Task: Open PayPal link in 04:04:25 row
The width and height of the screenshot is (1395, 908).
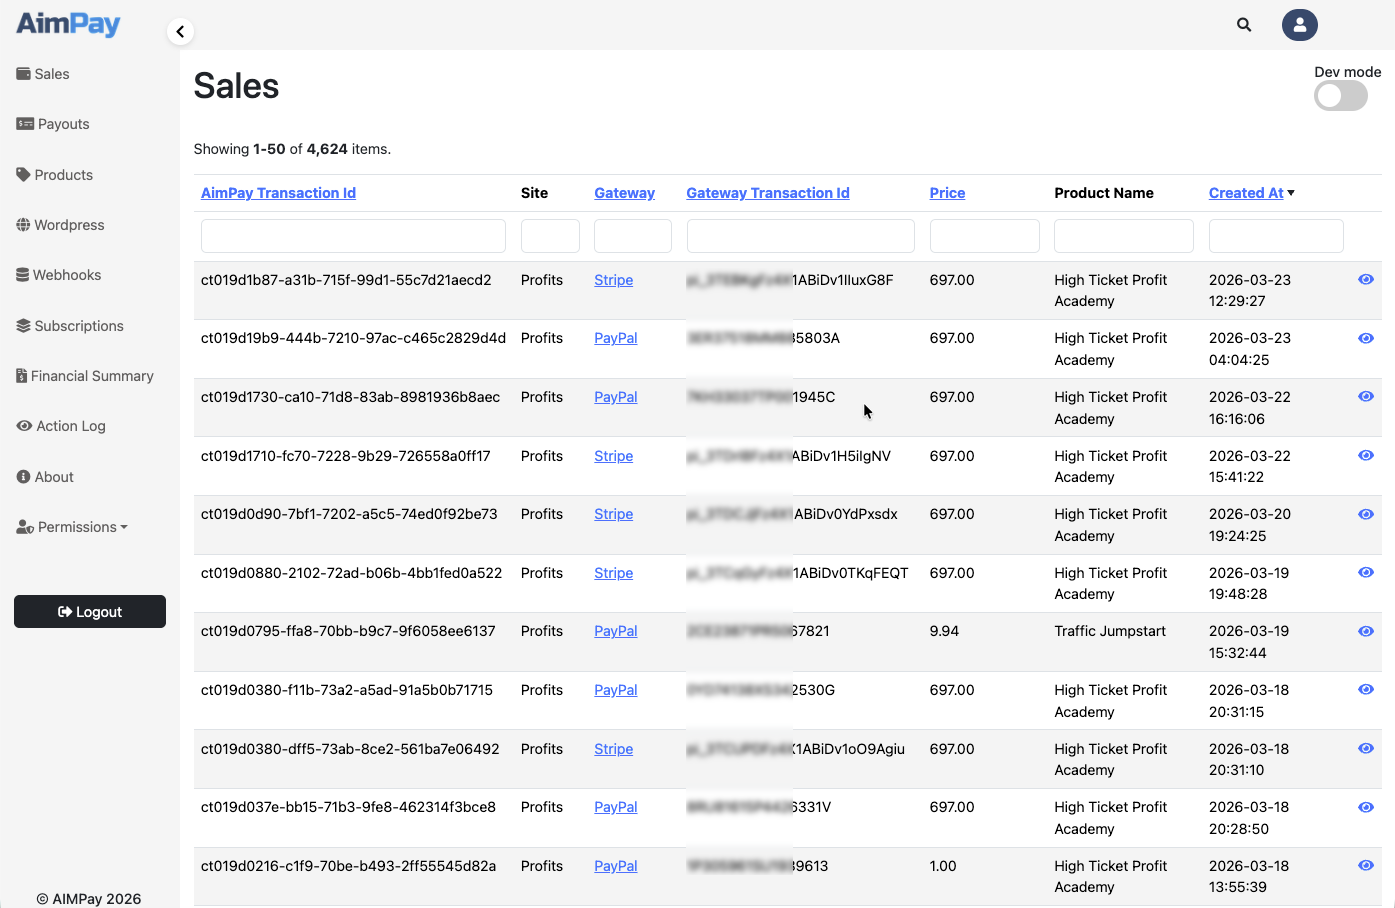Action: (616, 338)
